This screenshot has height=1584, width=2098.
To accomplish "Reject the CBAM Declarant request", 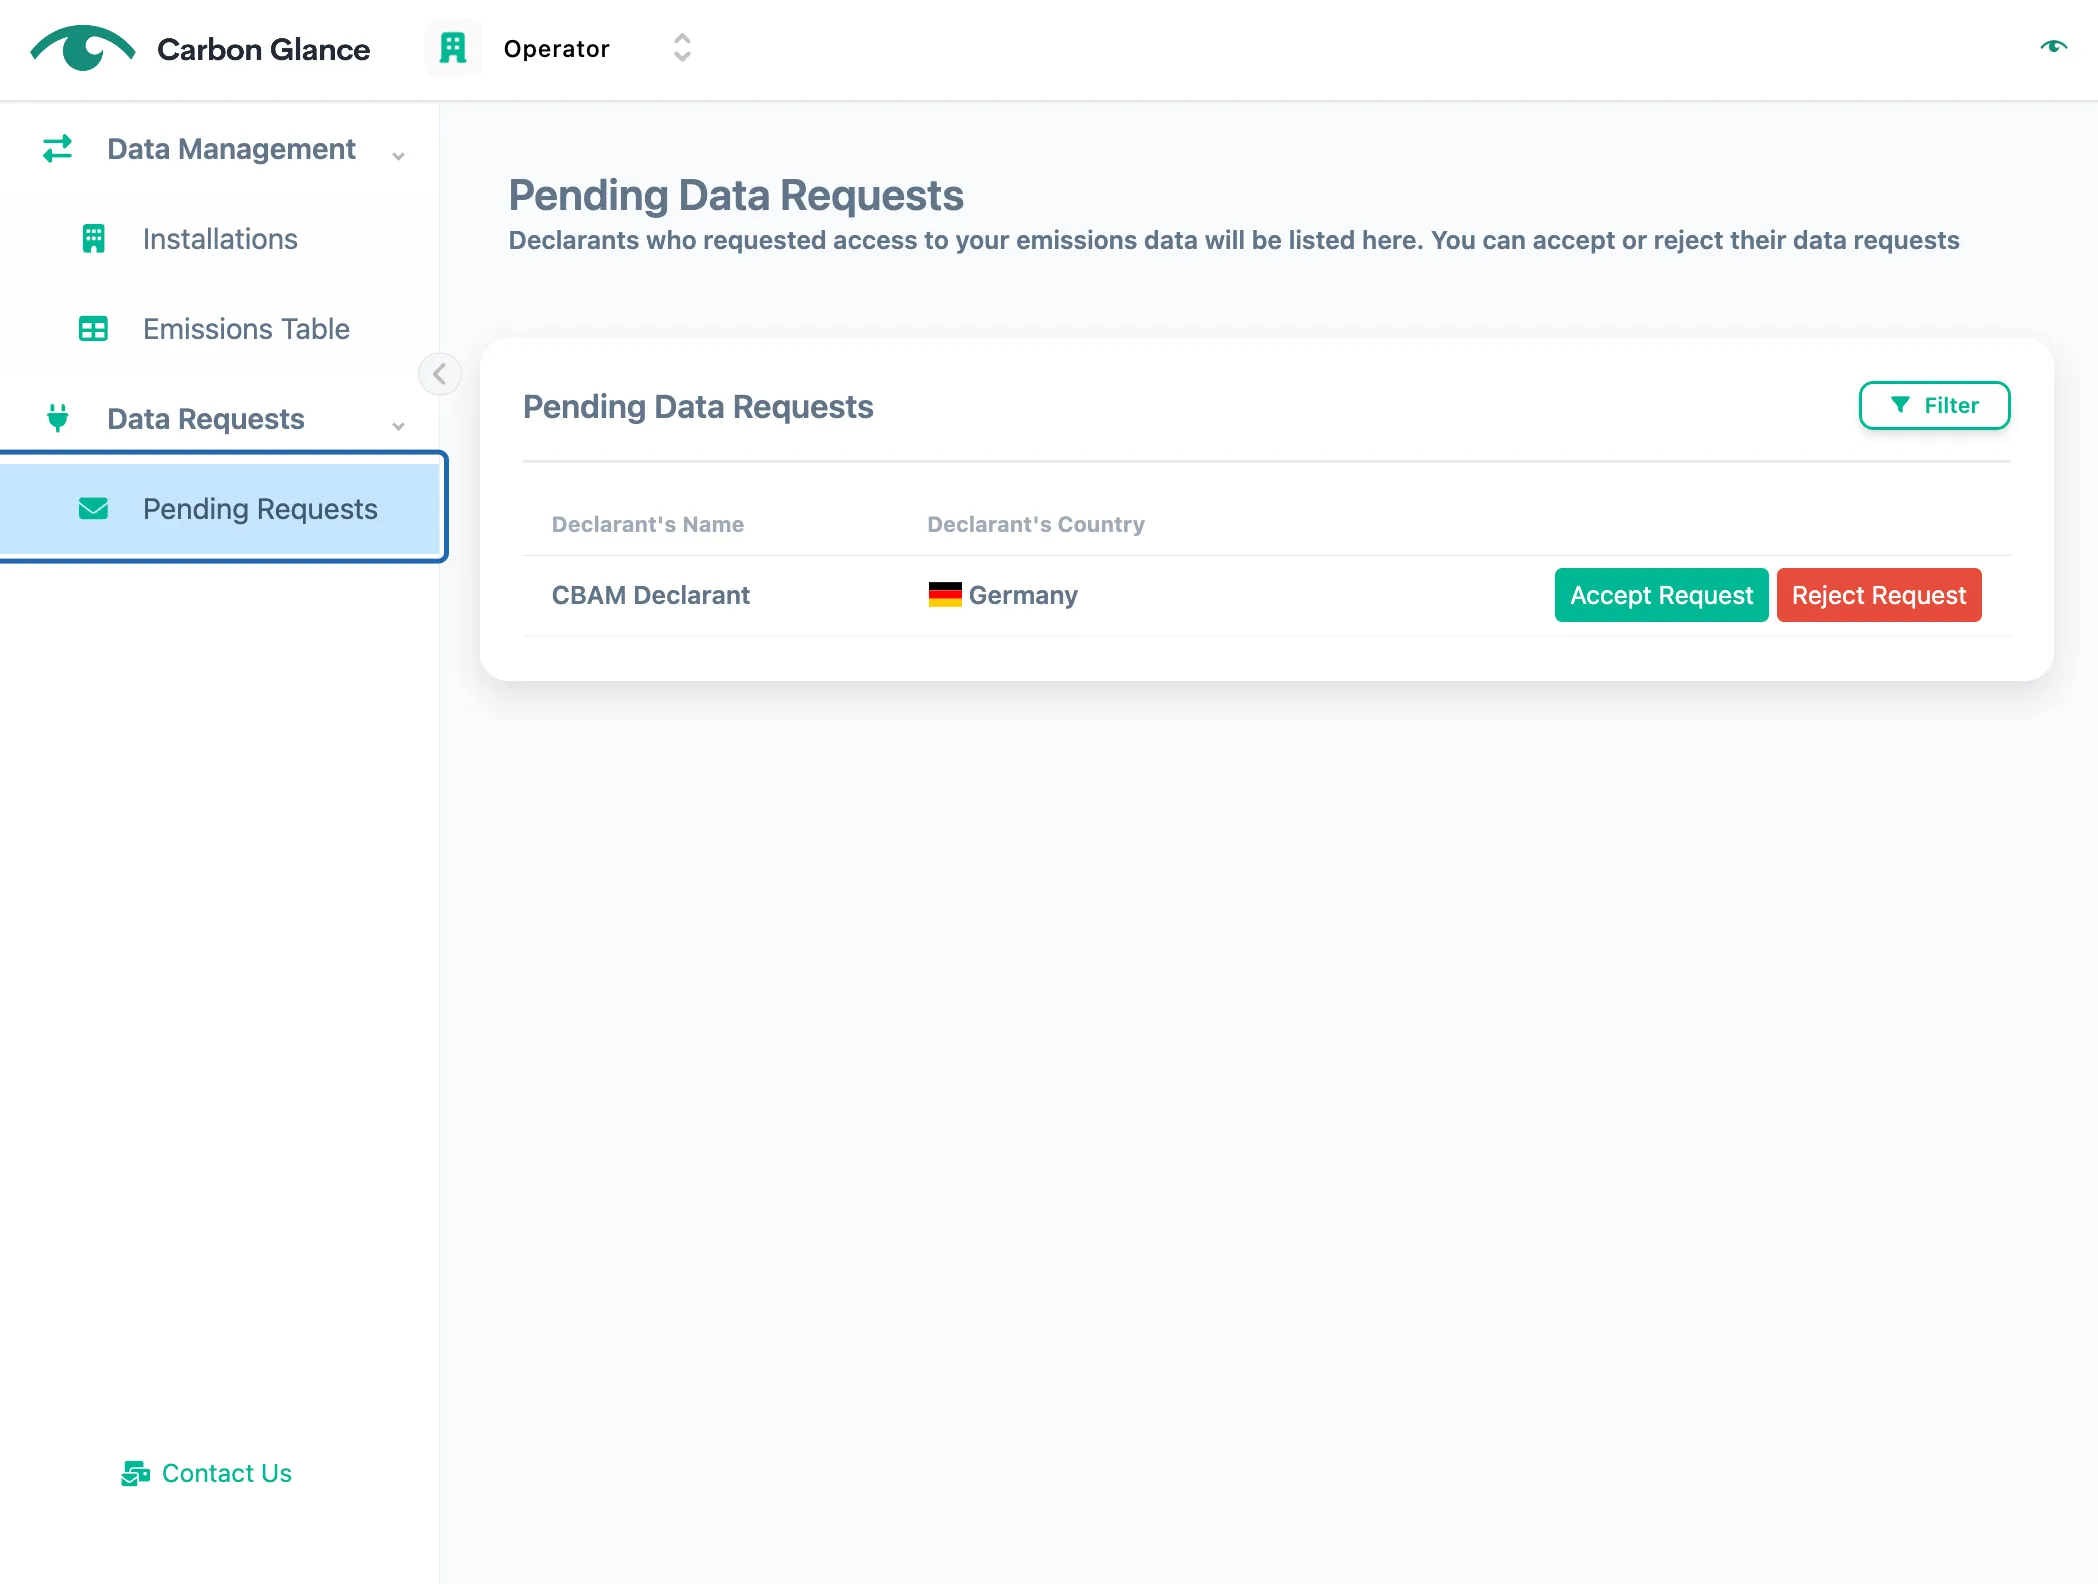I will pos(1878,595).
